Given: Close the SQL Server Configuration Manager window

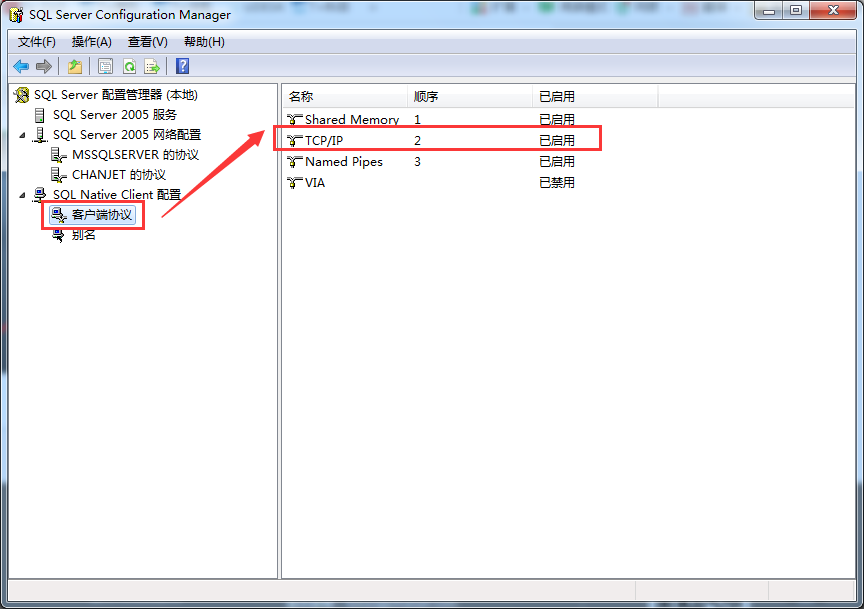Looking at the screenshot, I should coord(833,10).
